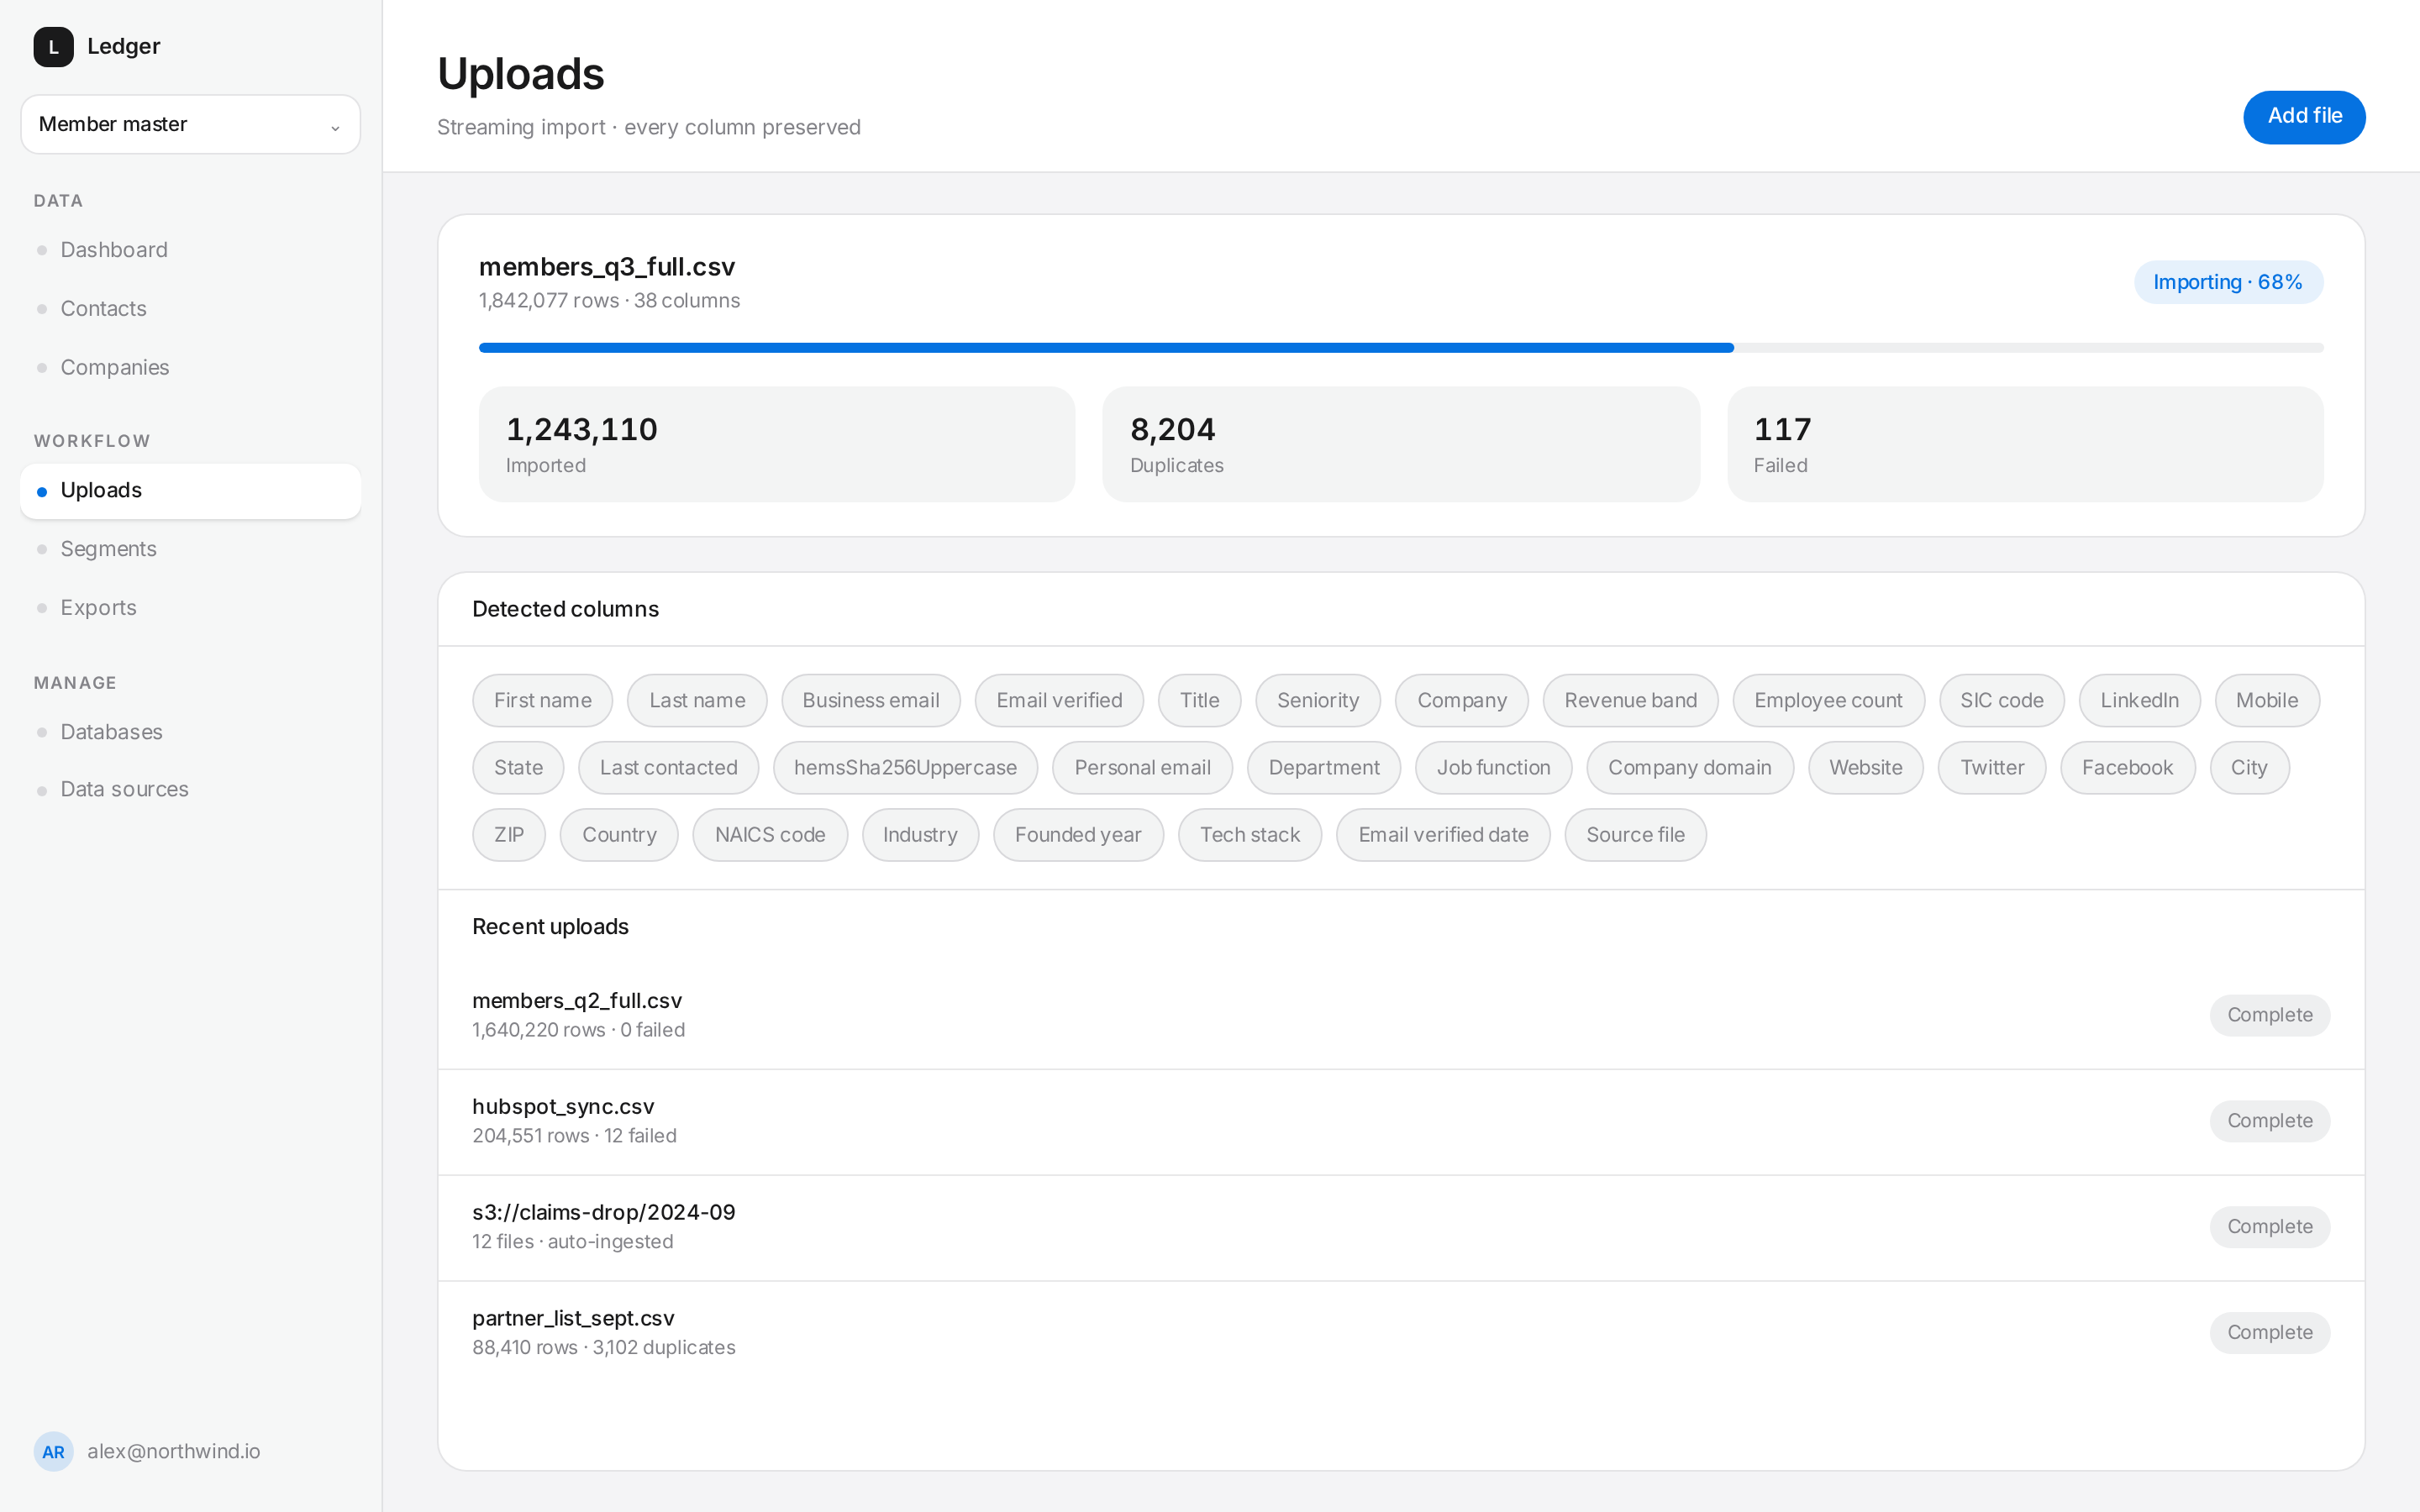The image size is (2420, 1512).
Task: Select the SIC code column chip
Action: coord(2001,700)
